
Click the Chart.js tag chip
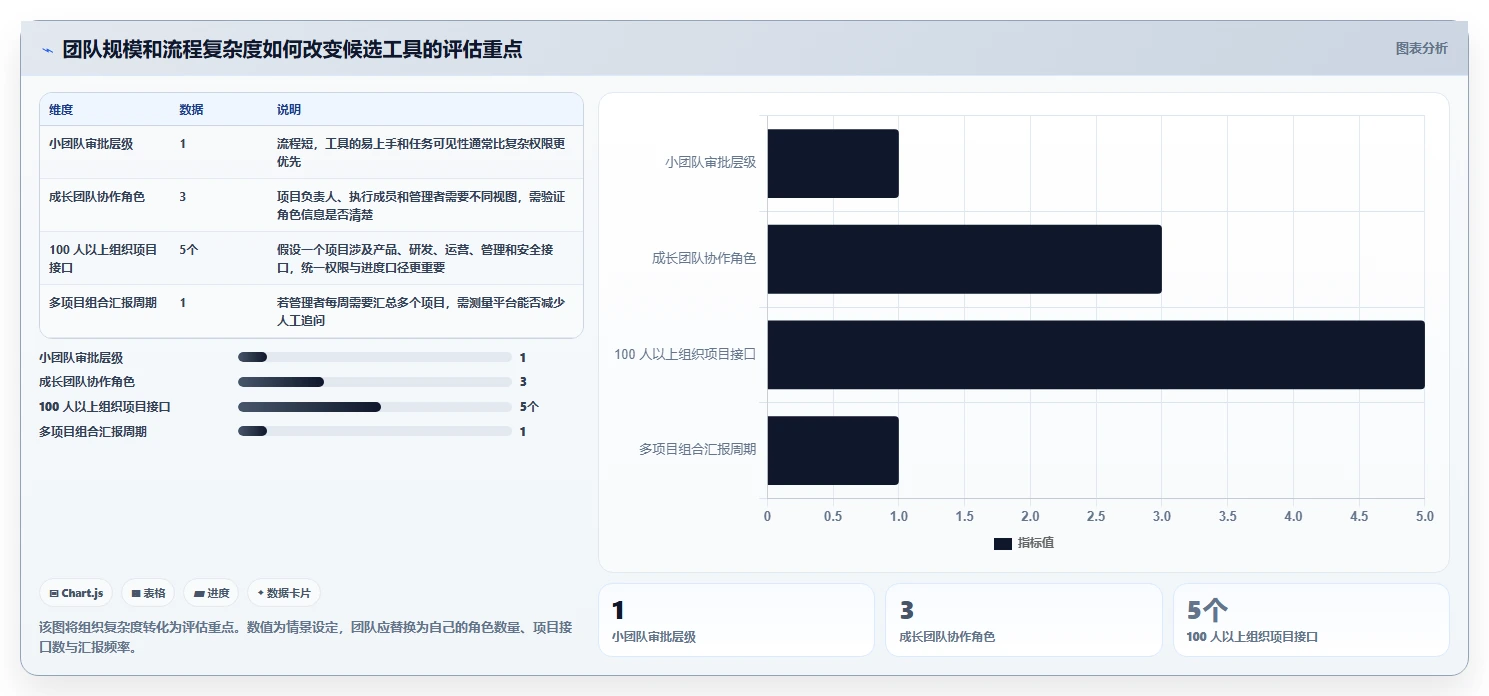[77, 593]
